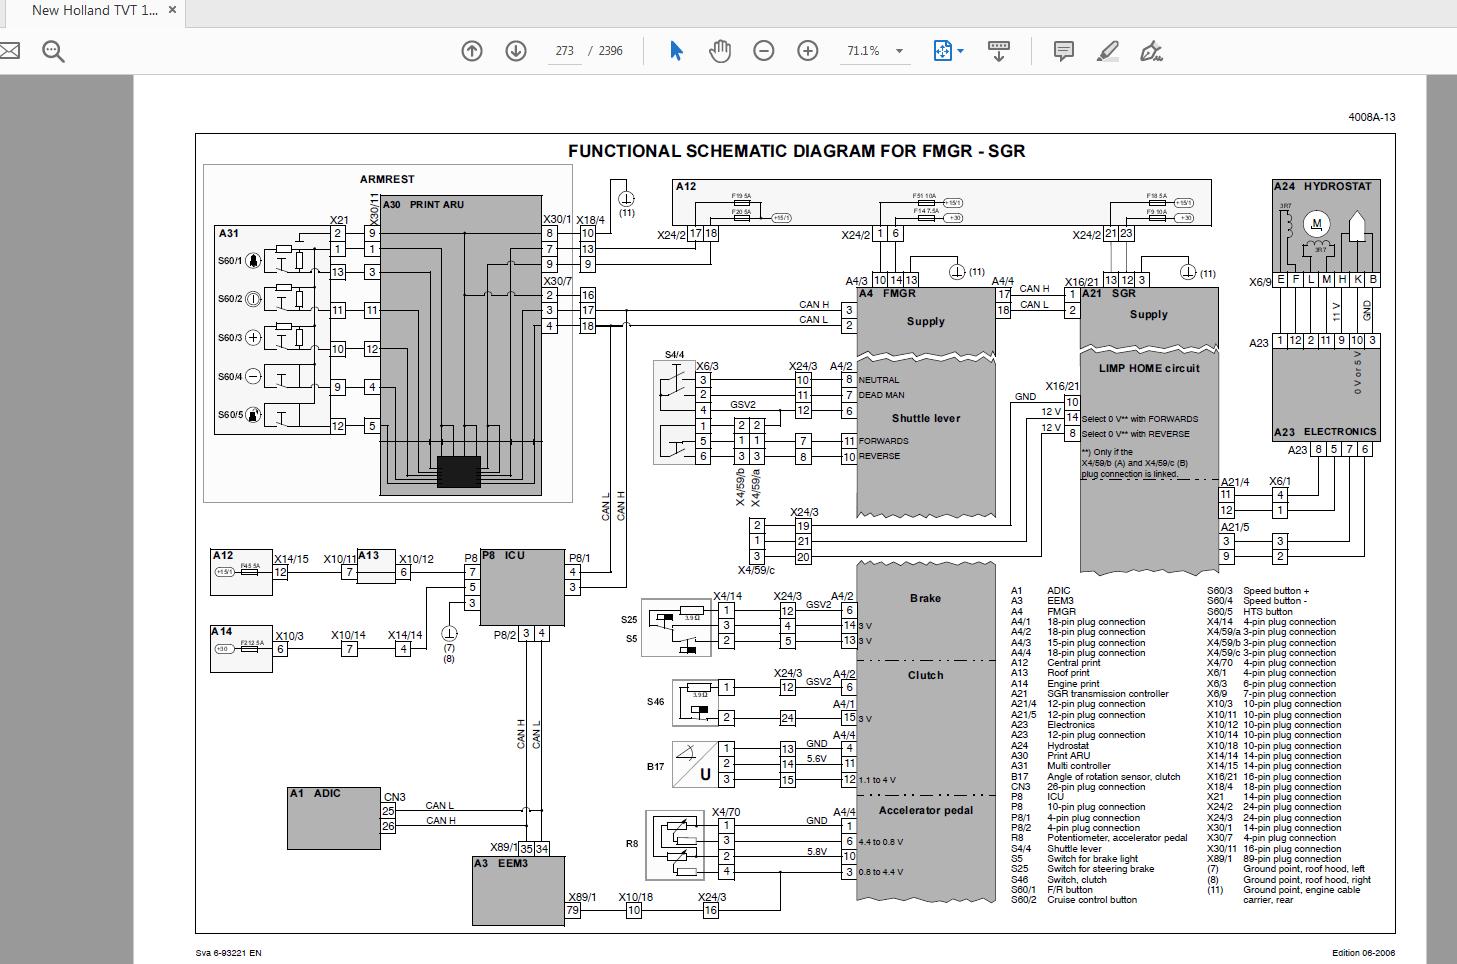
Task: Click the page number field showing 273
Action: click(565, 51)
